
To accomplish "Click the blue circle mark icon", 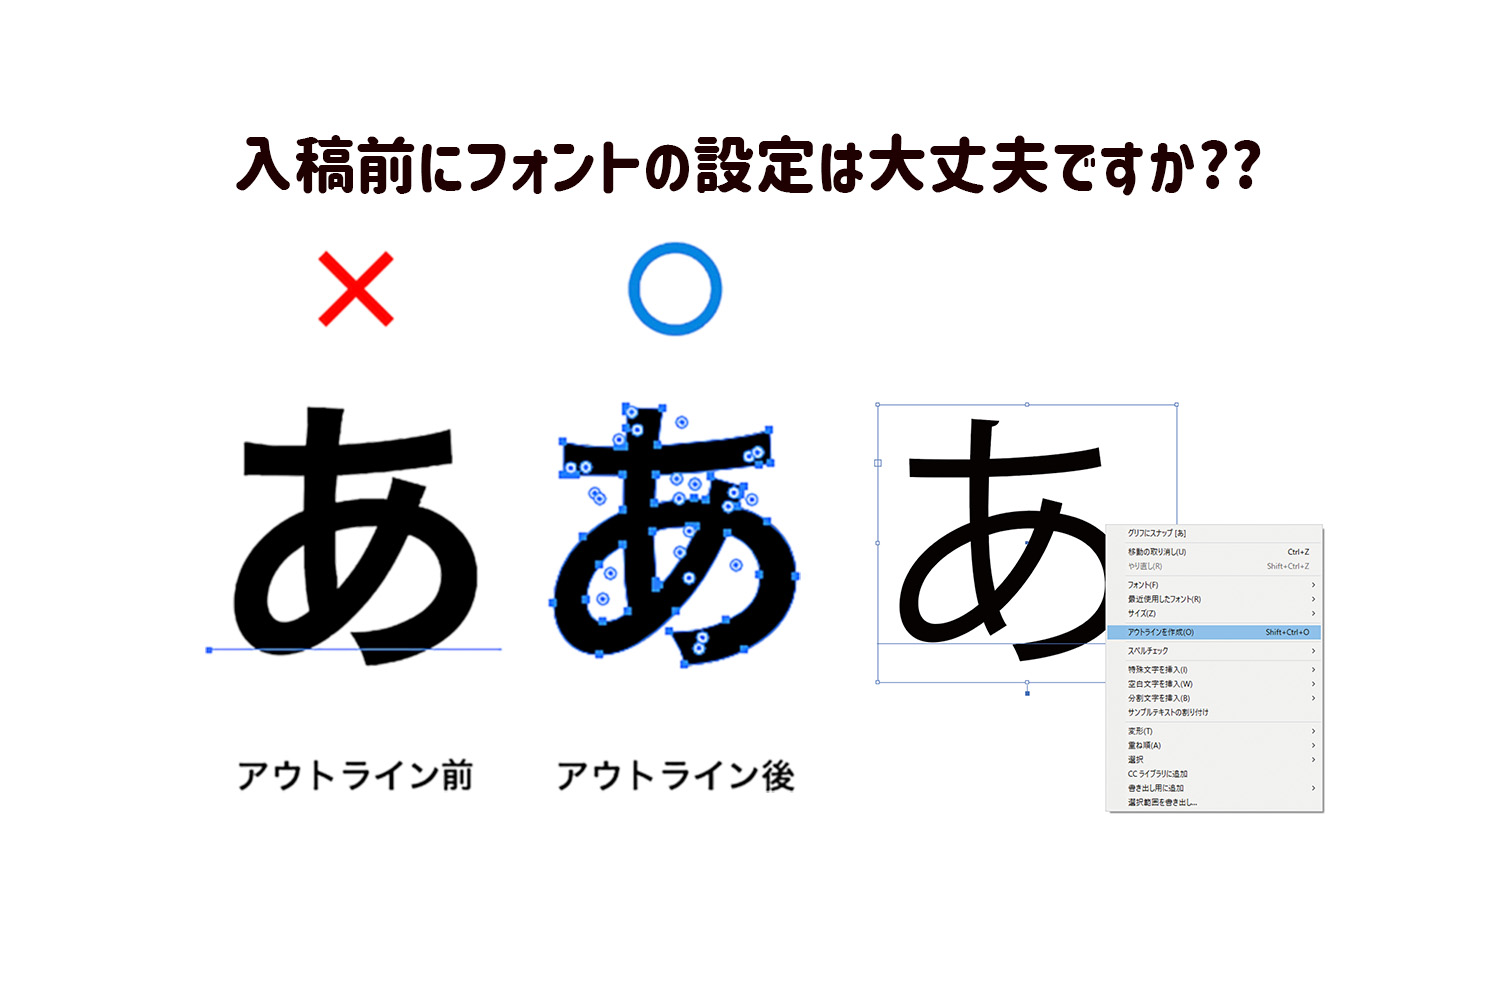I will pyautogui.click(x=675, y=288).
